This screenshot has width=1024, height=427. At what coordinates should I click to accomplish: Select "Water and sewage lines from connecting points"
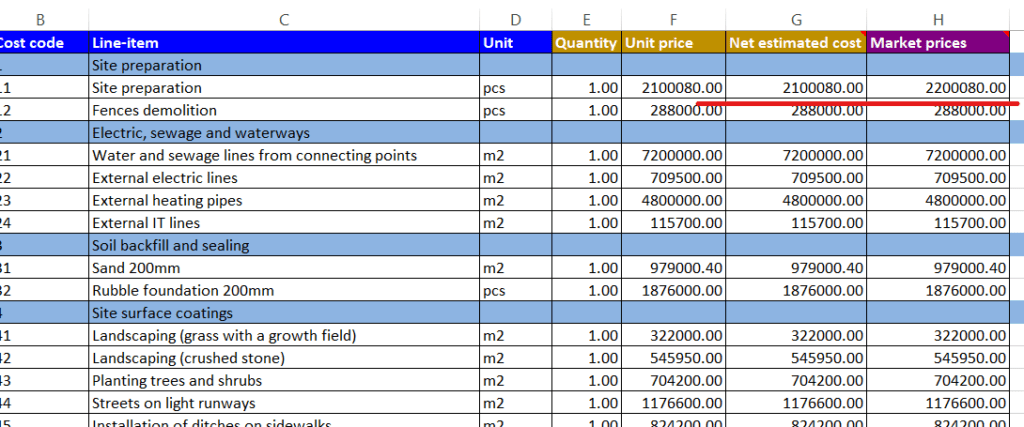click(283, 155)
